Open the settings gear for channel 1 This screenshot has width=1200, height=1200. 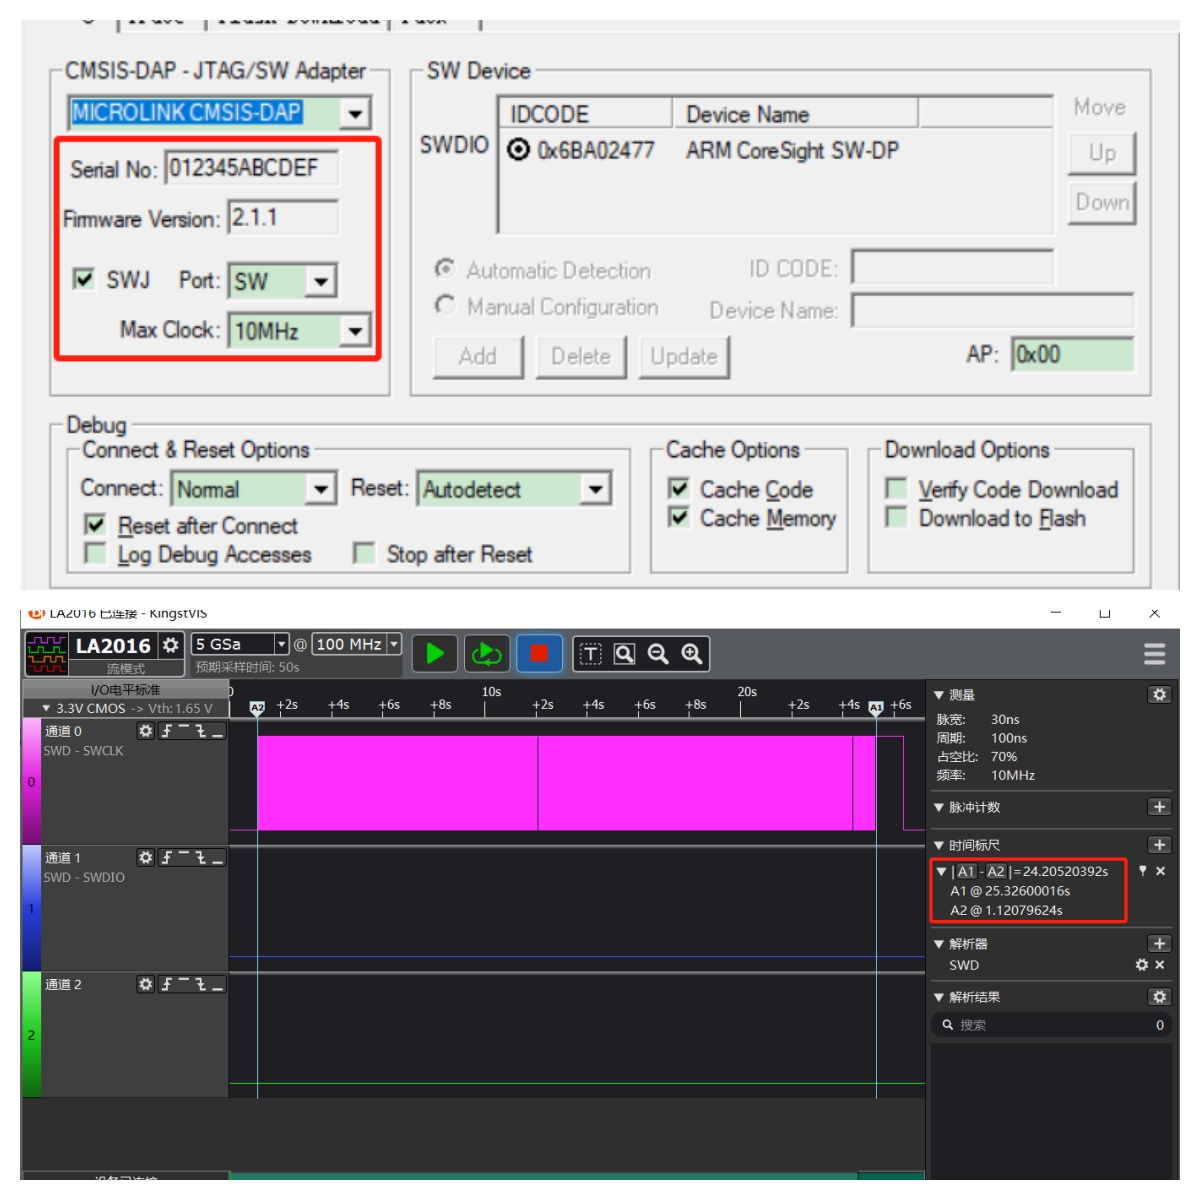[146, 858]
